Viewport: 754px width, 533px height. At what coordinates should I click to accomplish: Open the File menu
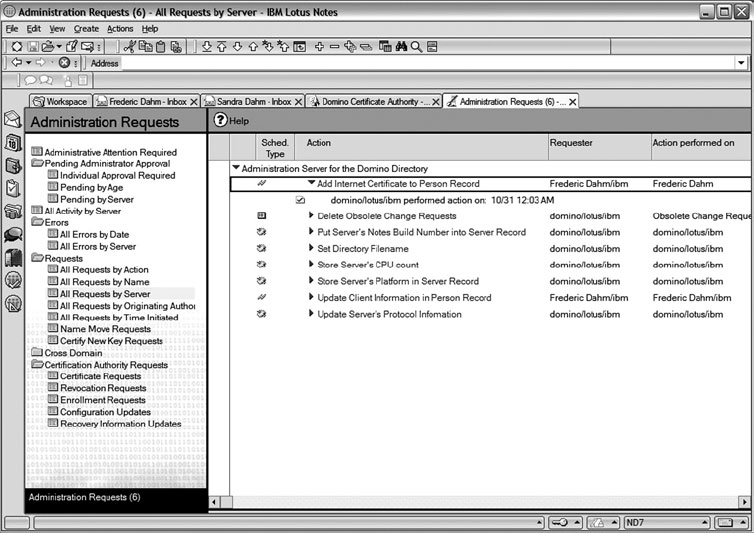pos(12,29)
